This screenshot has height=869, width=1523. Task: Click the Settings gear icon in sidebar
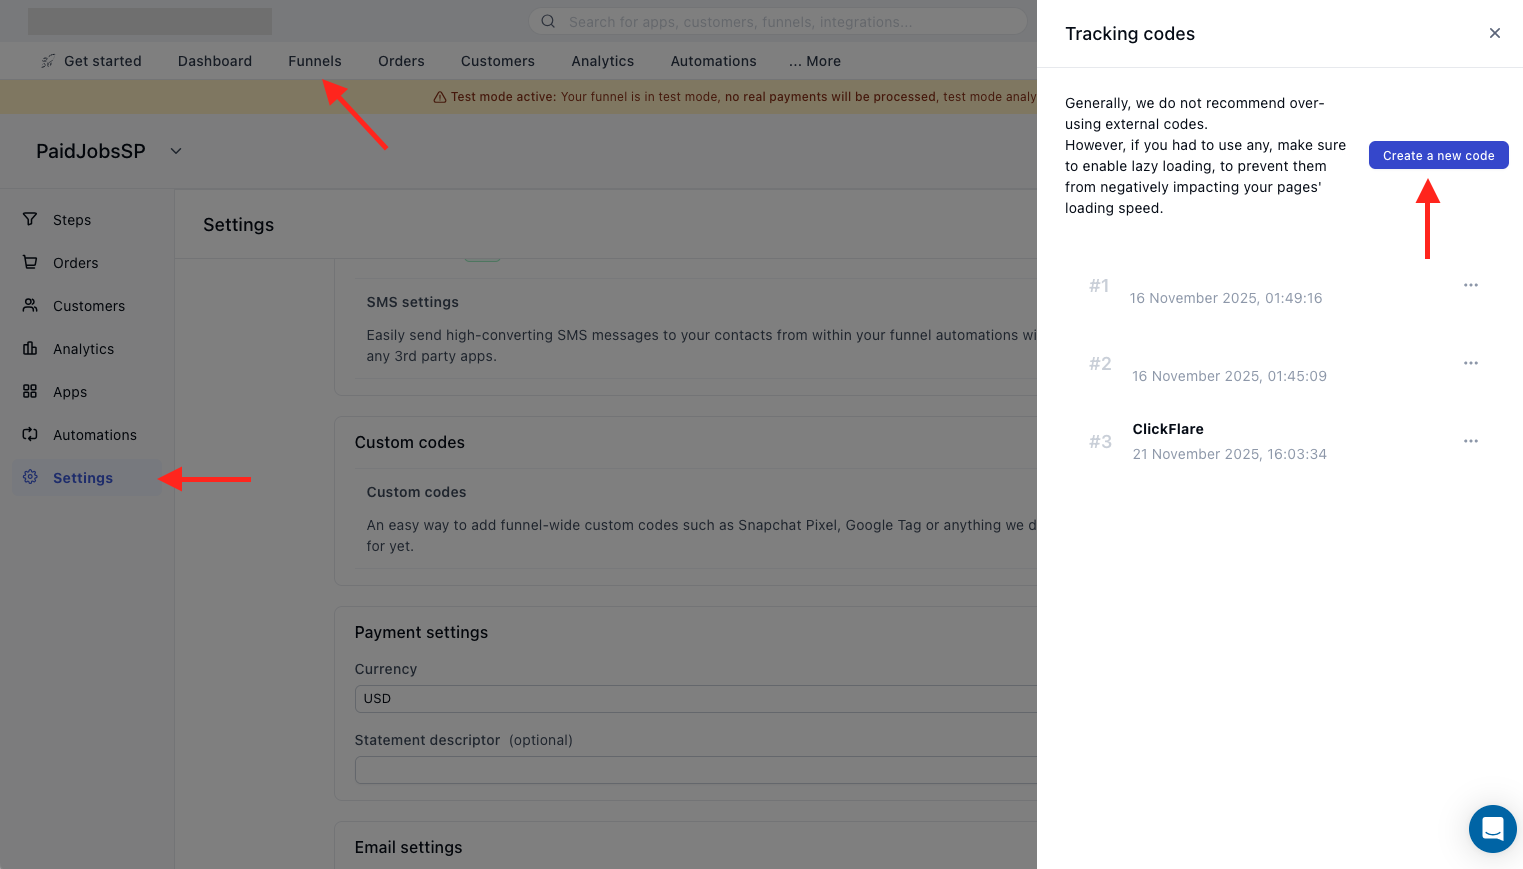[x=30, y=477]
